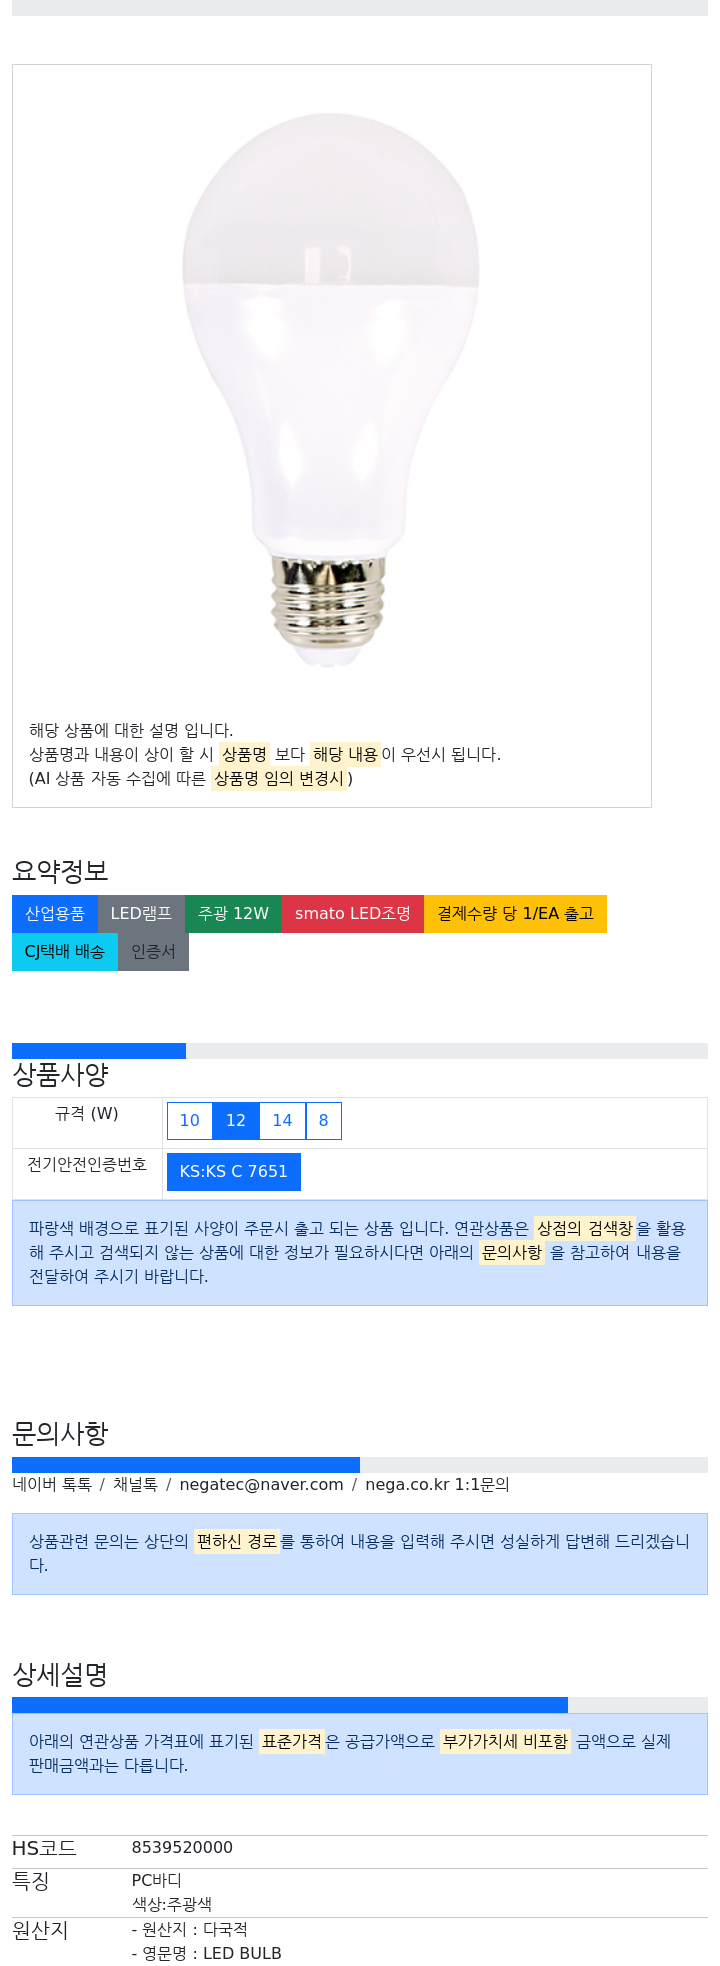Click the LED램프 summary tag

(x=141, y=914)
